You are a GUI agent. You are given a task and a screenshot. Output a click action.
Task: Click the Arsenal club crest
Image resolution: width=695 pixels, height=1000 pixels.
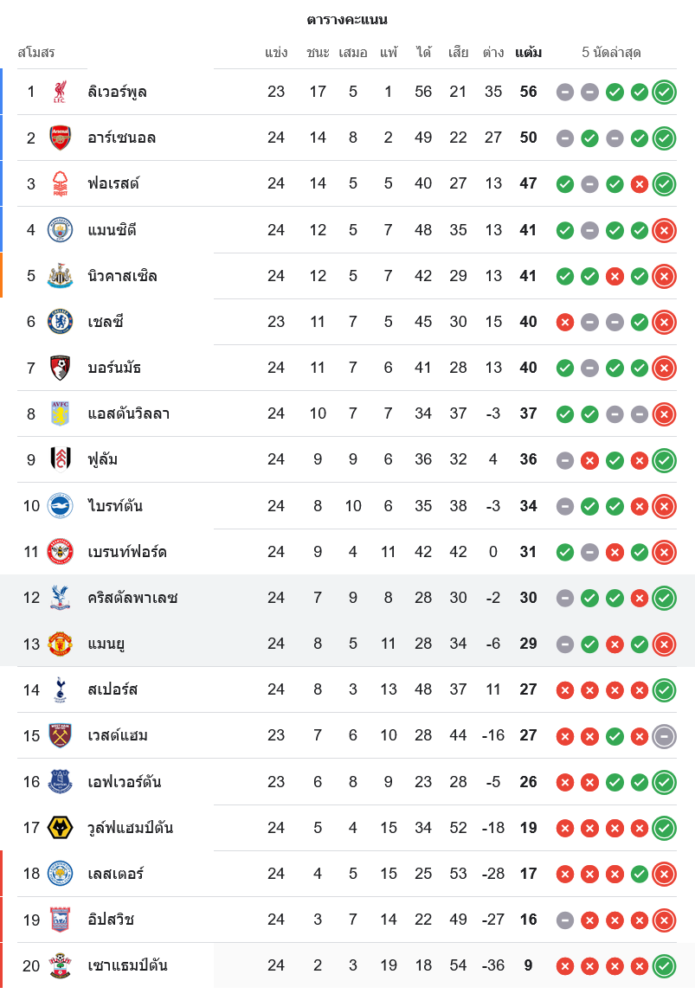pos(60,138)
